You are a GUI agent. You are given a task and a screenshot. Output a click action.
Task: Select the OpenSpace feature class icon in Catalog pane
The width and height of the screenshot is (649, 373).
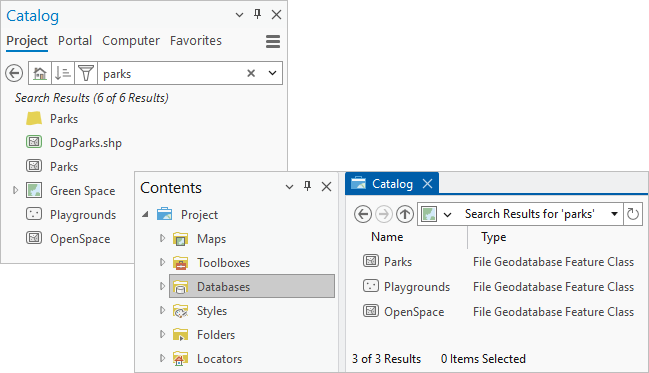(x=34, y=238)
